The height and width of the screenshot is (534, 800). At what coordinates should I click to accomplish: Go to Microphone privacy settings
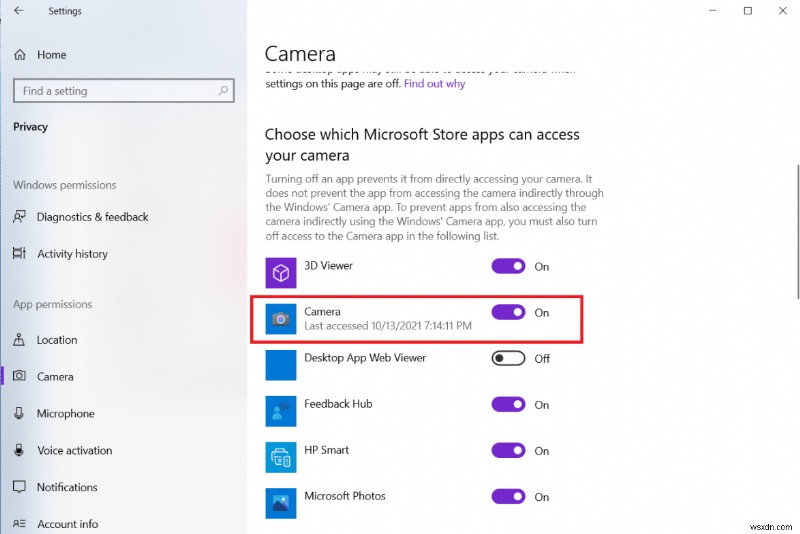pyautogui.click(x=65, y=414)
